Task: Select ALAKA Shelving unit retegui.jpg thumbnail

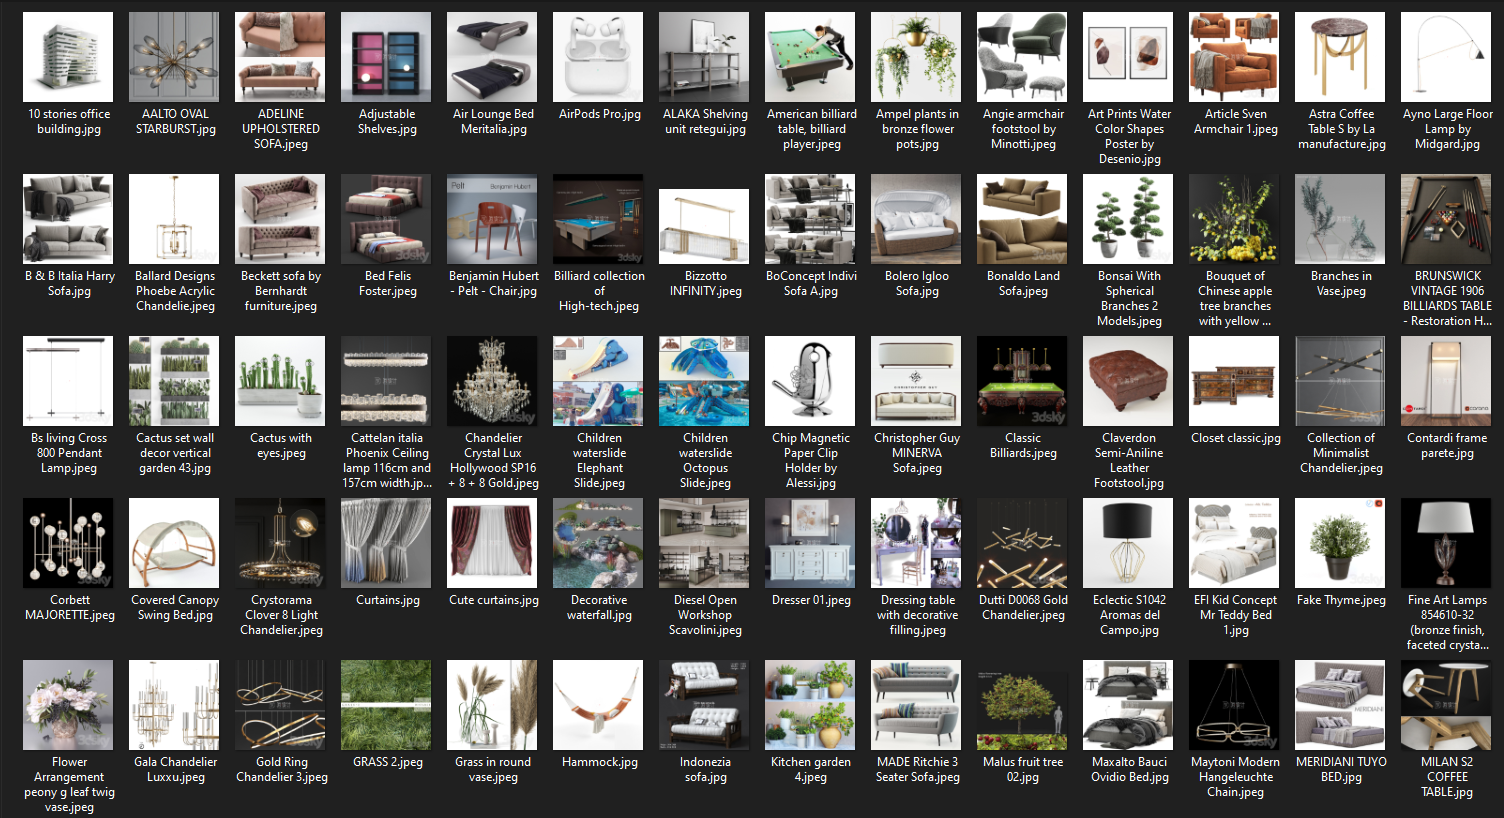Action: coord(705,57)
